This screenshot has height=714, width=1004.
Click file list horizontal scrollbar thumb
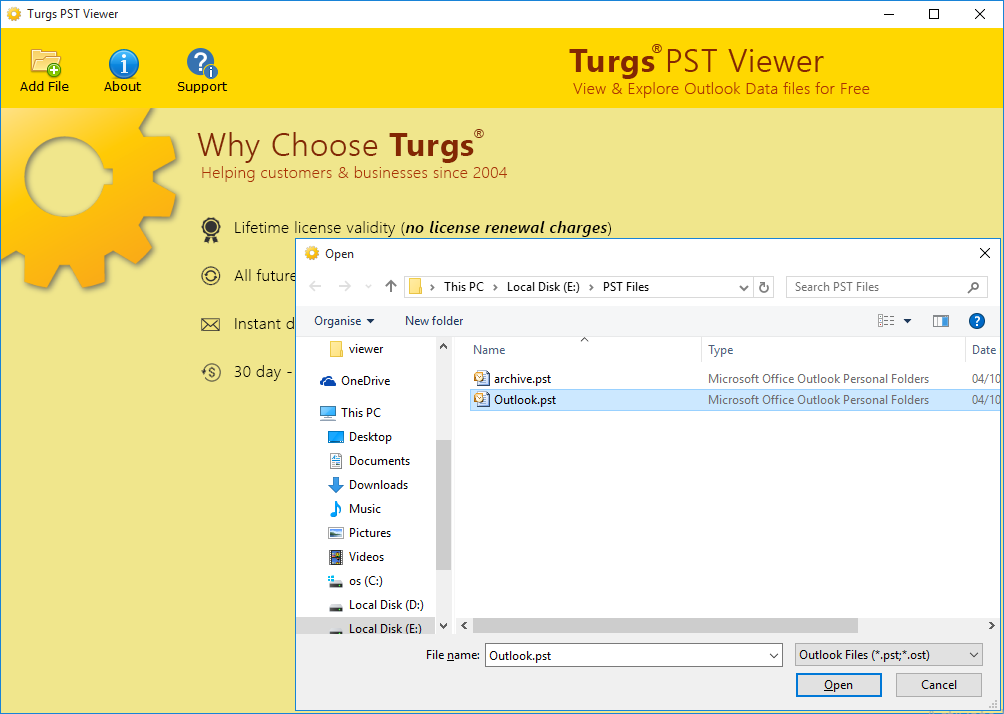[x=665, y=626]
